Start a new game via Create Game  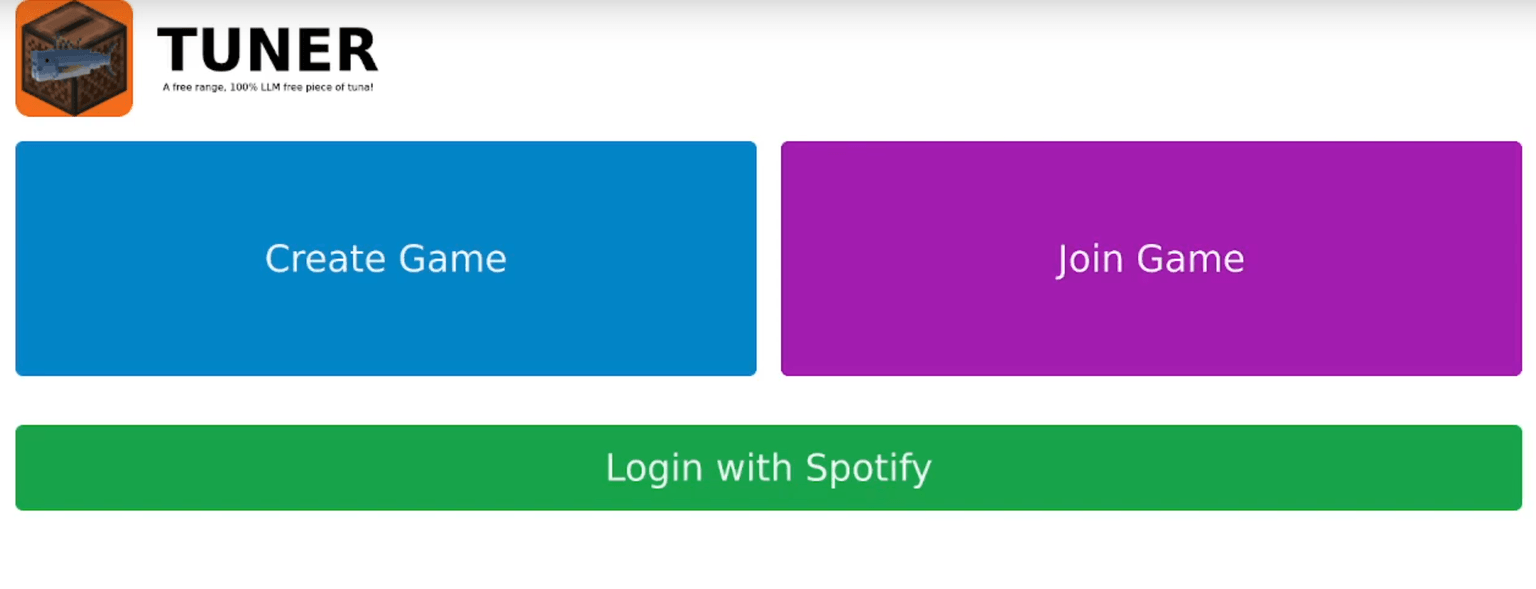coord(385,258)
